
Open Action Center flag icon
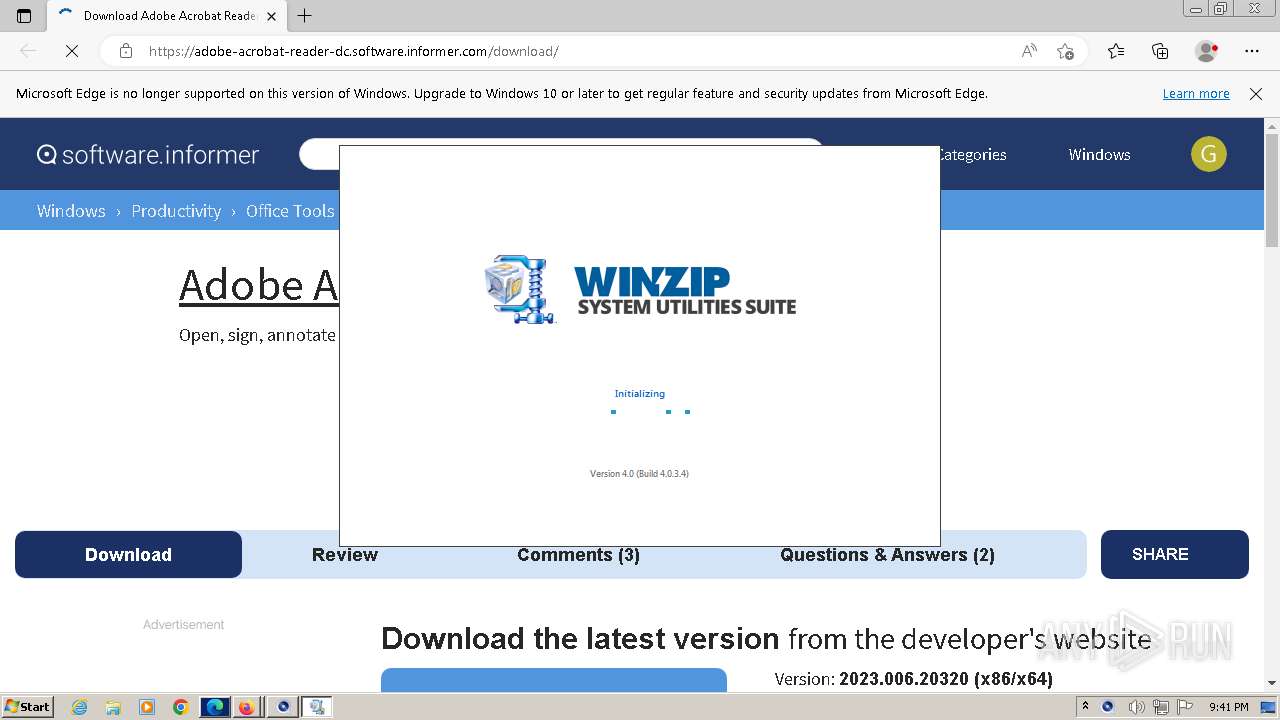coord(1186,707)
